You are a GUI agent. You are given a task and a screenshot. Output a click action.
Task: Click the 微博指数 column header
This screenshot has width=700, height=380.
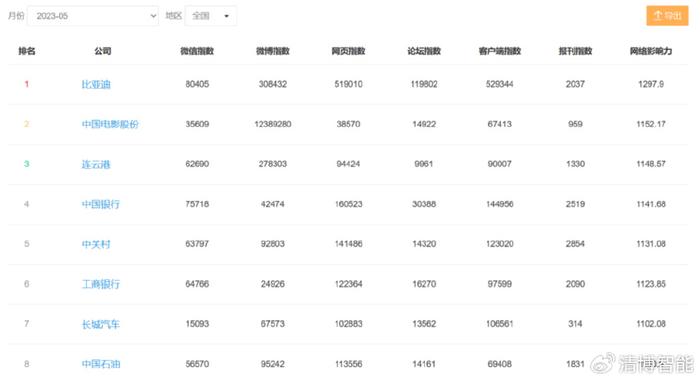(273, 51)
